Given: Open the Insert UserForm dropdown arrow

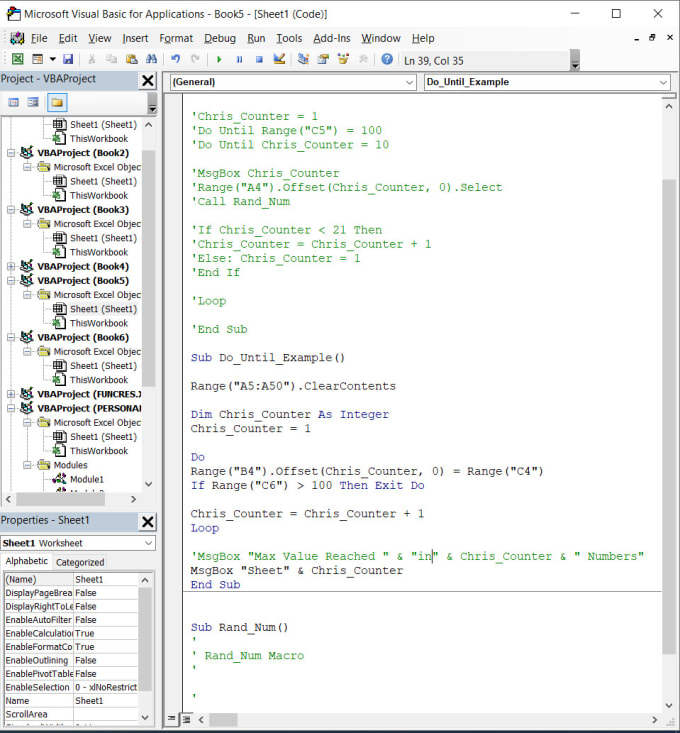Looking at the screenshot, I should [52, 59].
